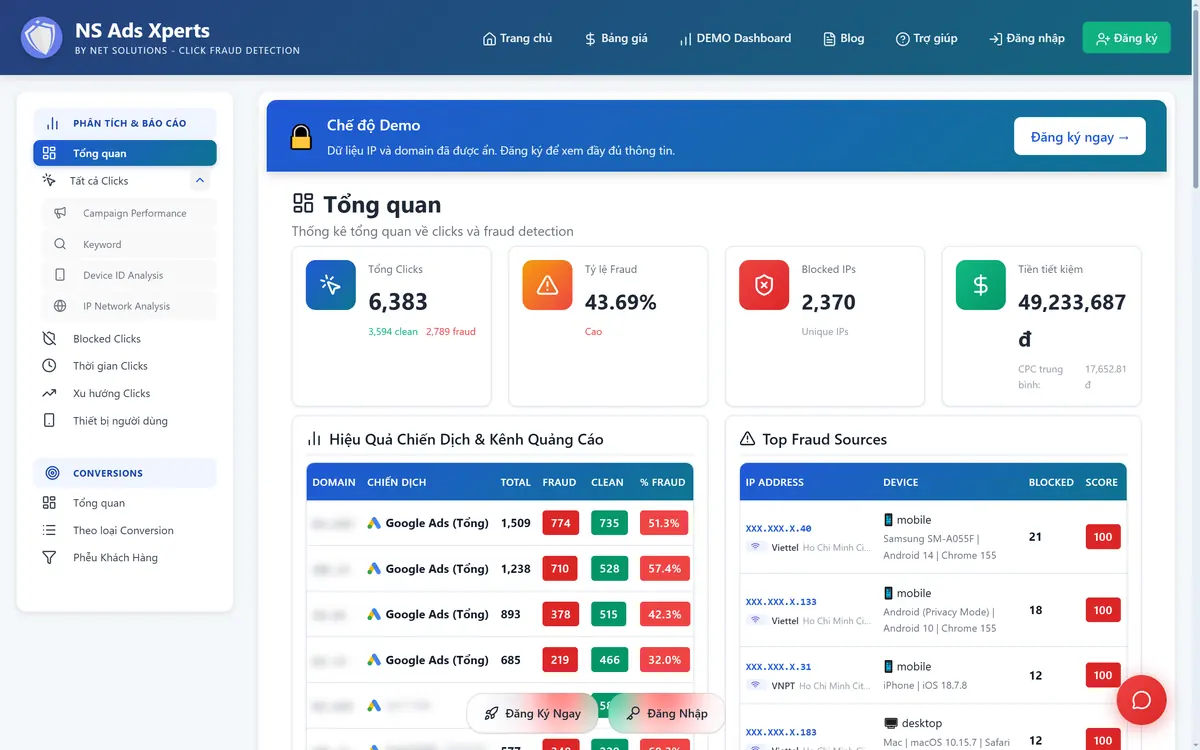Image resolution: width=1200 pixels, height=750 pixels.
Task: Click the shield icon beside Blocked Clicks
Action: point(49,338)
